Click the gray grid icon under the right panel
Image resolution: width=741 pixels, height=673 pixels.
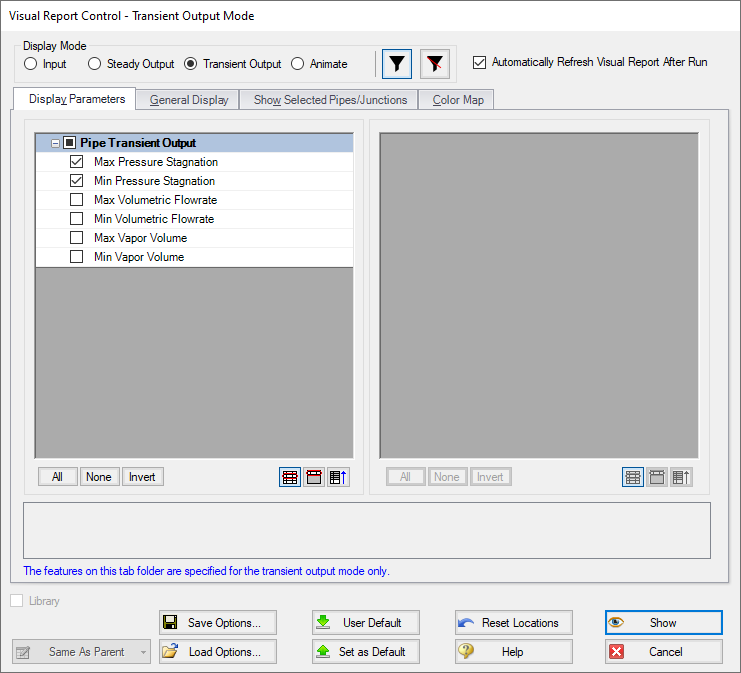point(633,477)
